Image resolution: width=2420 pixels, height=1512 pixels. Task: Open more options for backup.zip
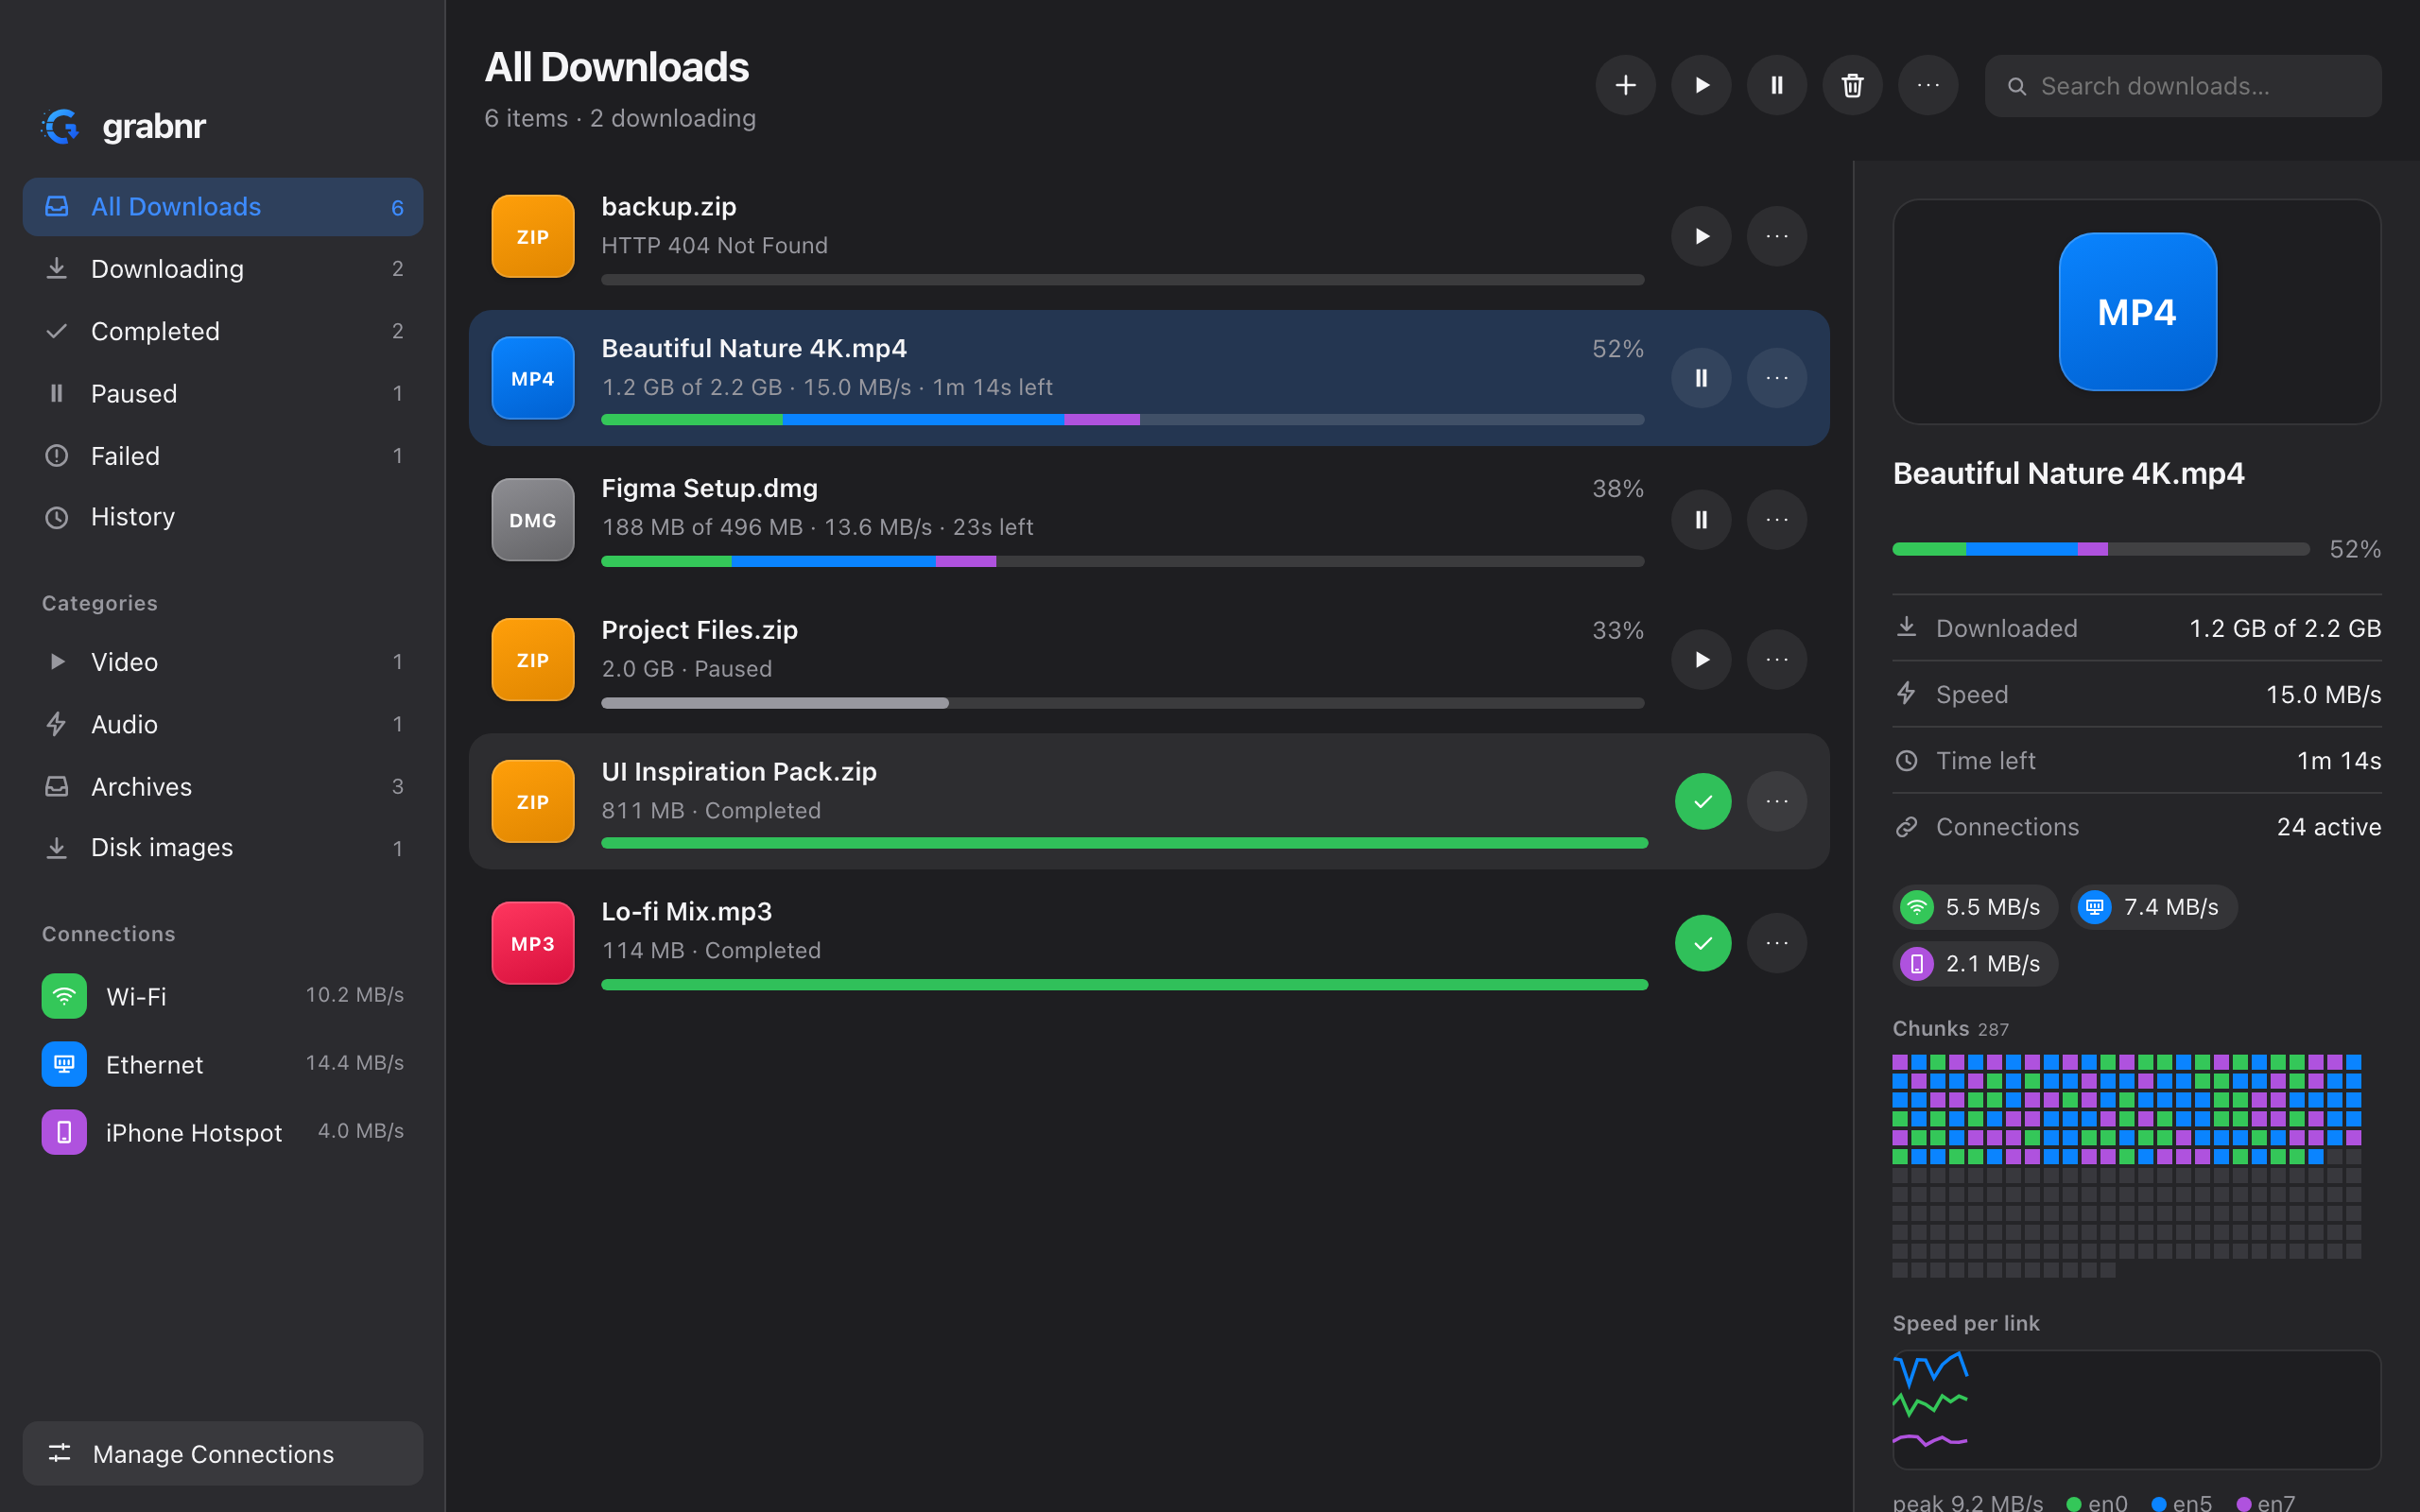(x=1777, y=236)
